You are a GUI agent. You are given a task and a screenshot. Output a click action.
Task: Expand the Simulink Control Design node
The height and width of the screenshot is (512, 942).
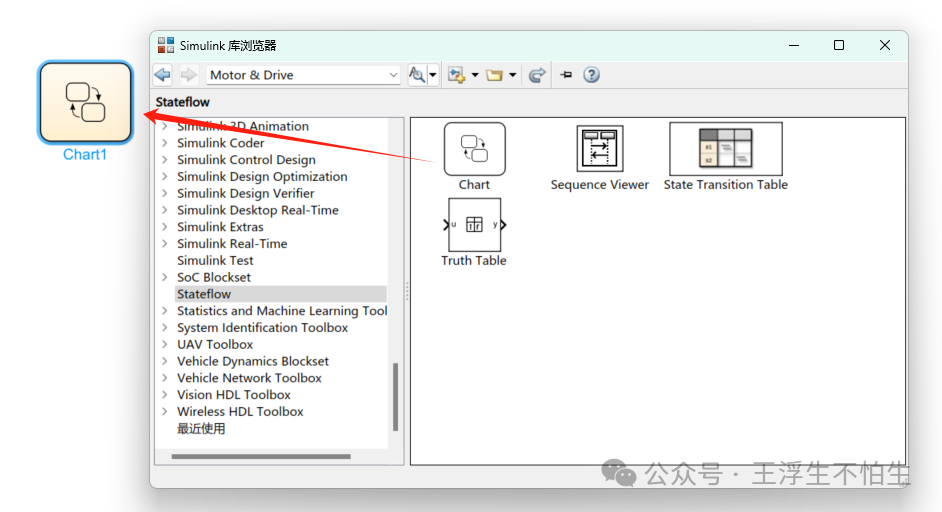[x=165, y=160]
